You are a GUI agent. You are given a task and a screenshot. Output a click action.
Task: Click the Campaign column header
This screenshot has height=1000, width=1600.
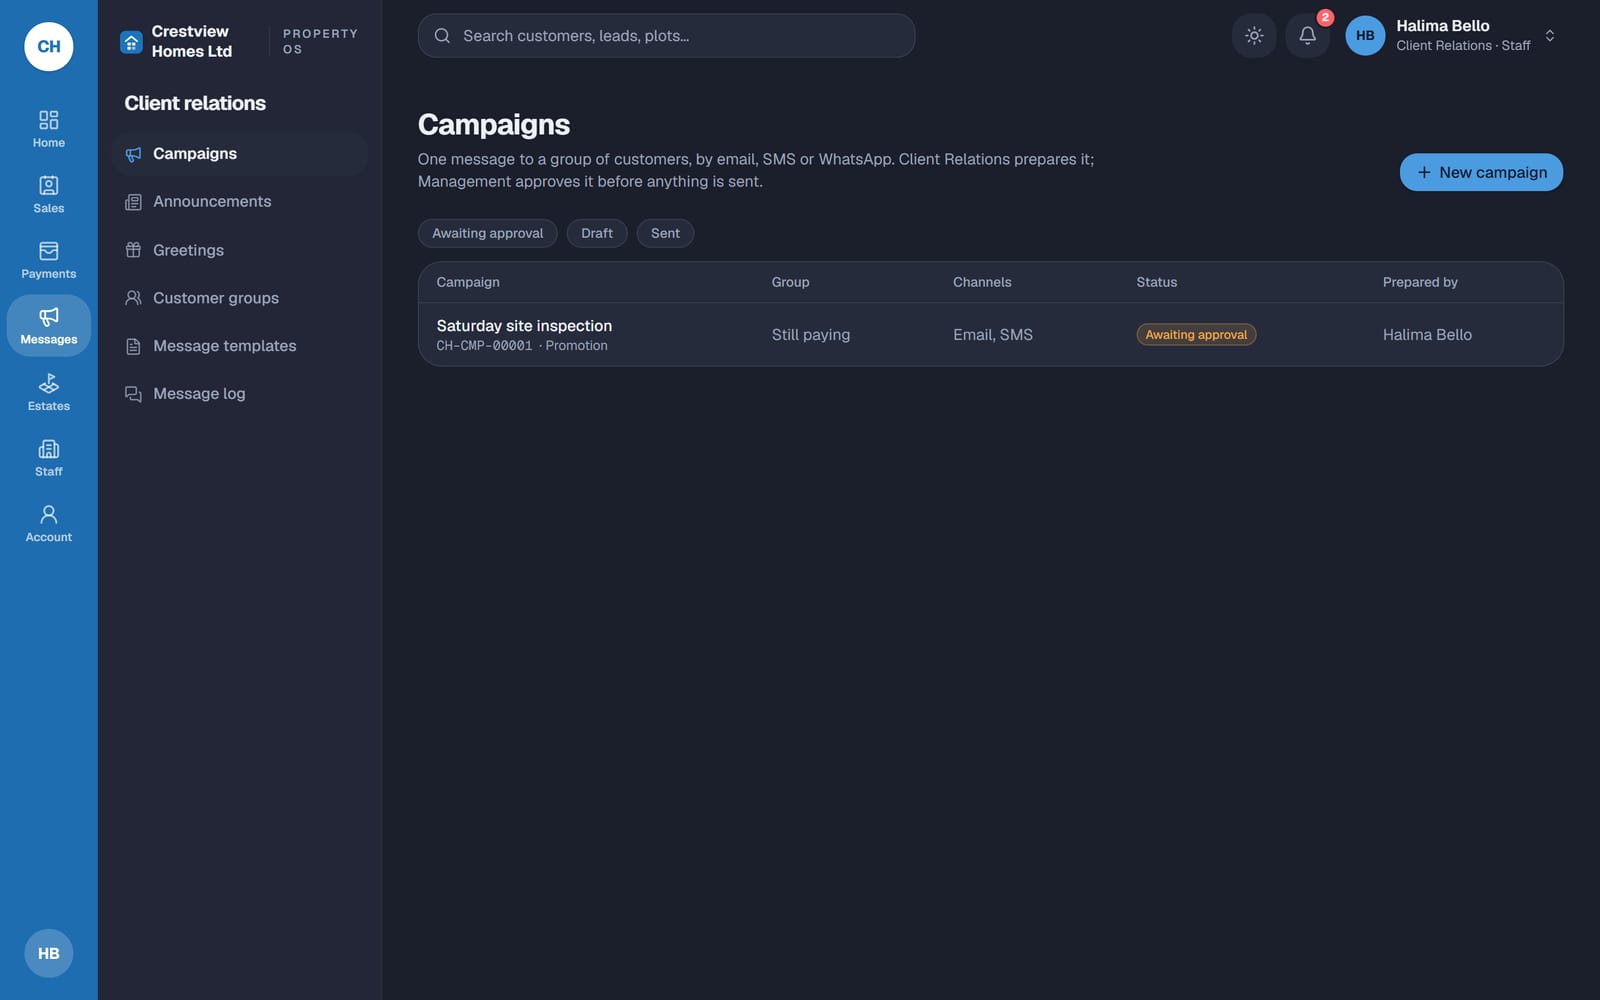[468, 282]
